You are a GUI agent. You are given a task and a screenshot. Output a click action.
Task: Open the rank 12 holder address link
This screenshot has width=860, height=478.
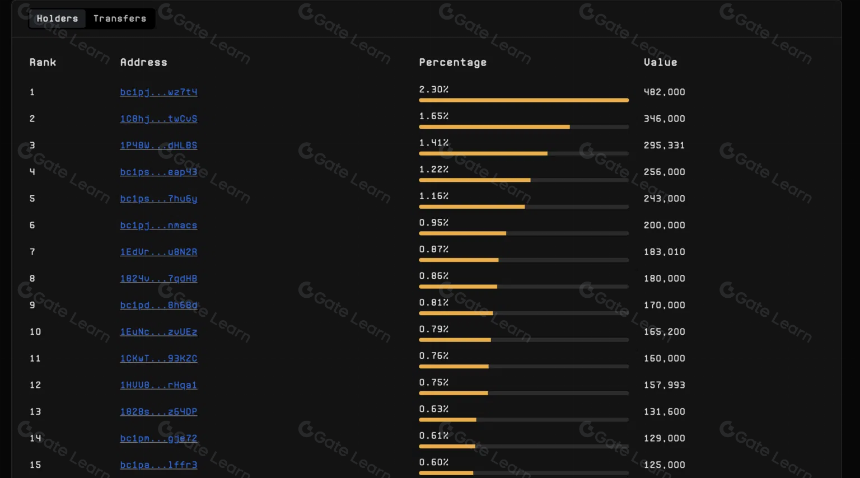[159, 385]
